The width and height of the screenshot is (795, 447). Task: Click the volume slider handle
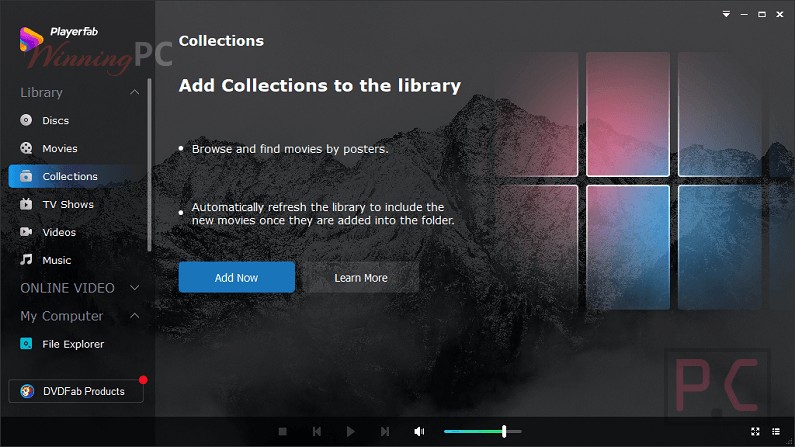504,431
